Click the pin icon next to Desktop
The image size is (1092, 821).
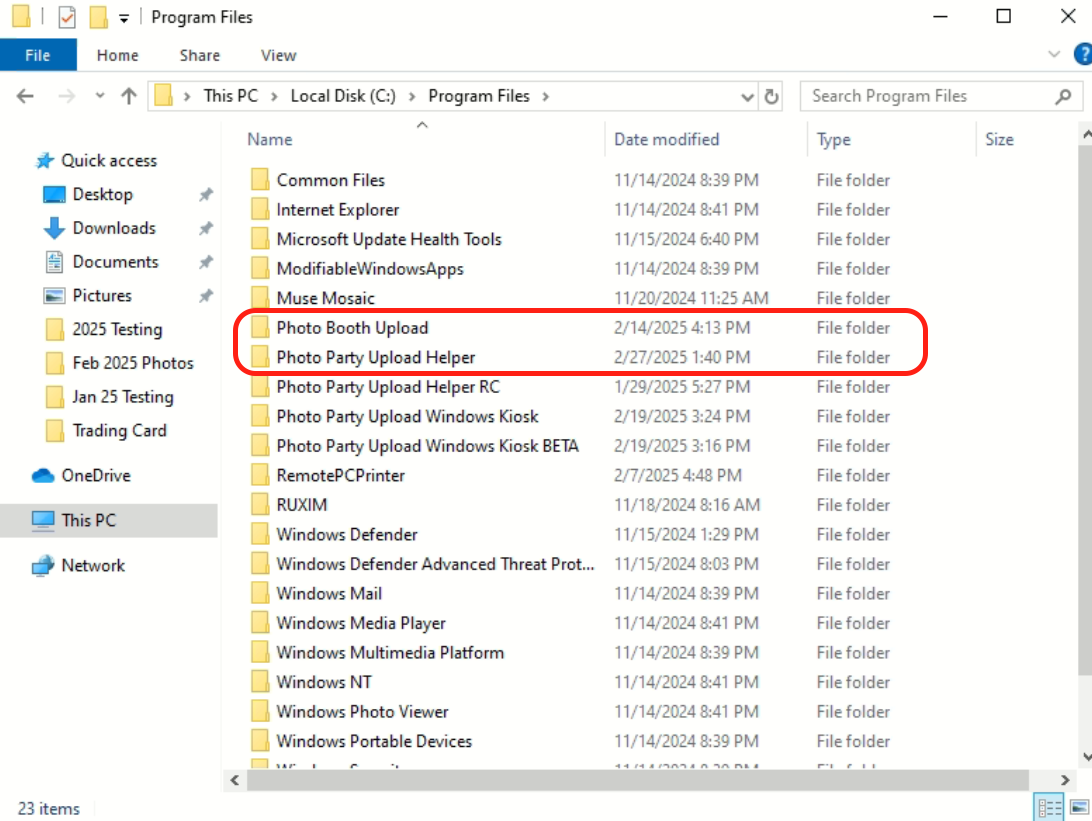tap(205, 195)
